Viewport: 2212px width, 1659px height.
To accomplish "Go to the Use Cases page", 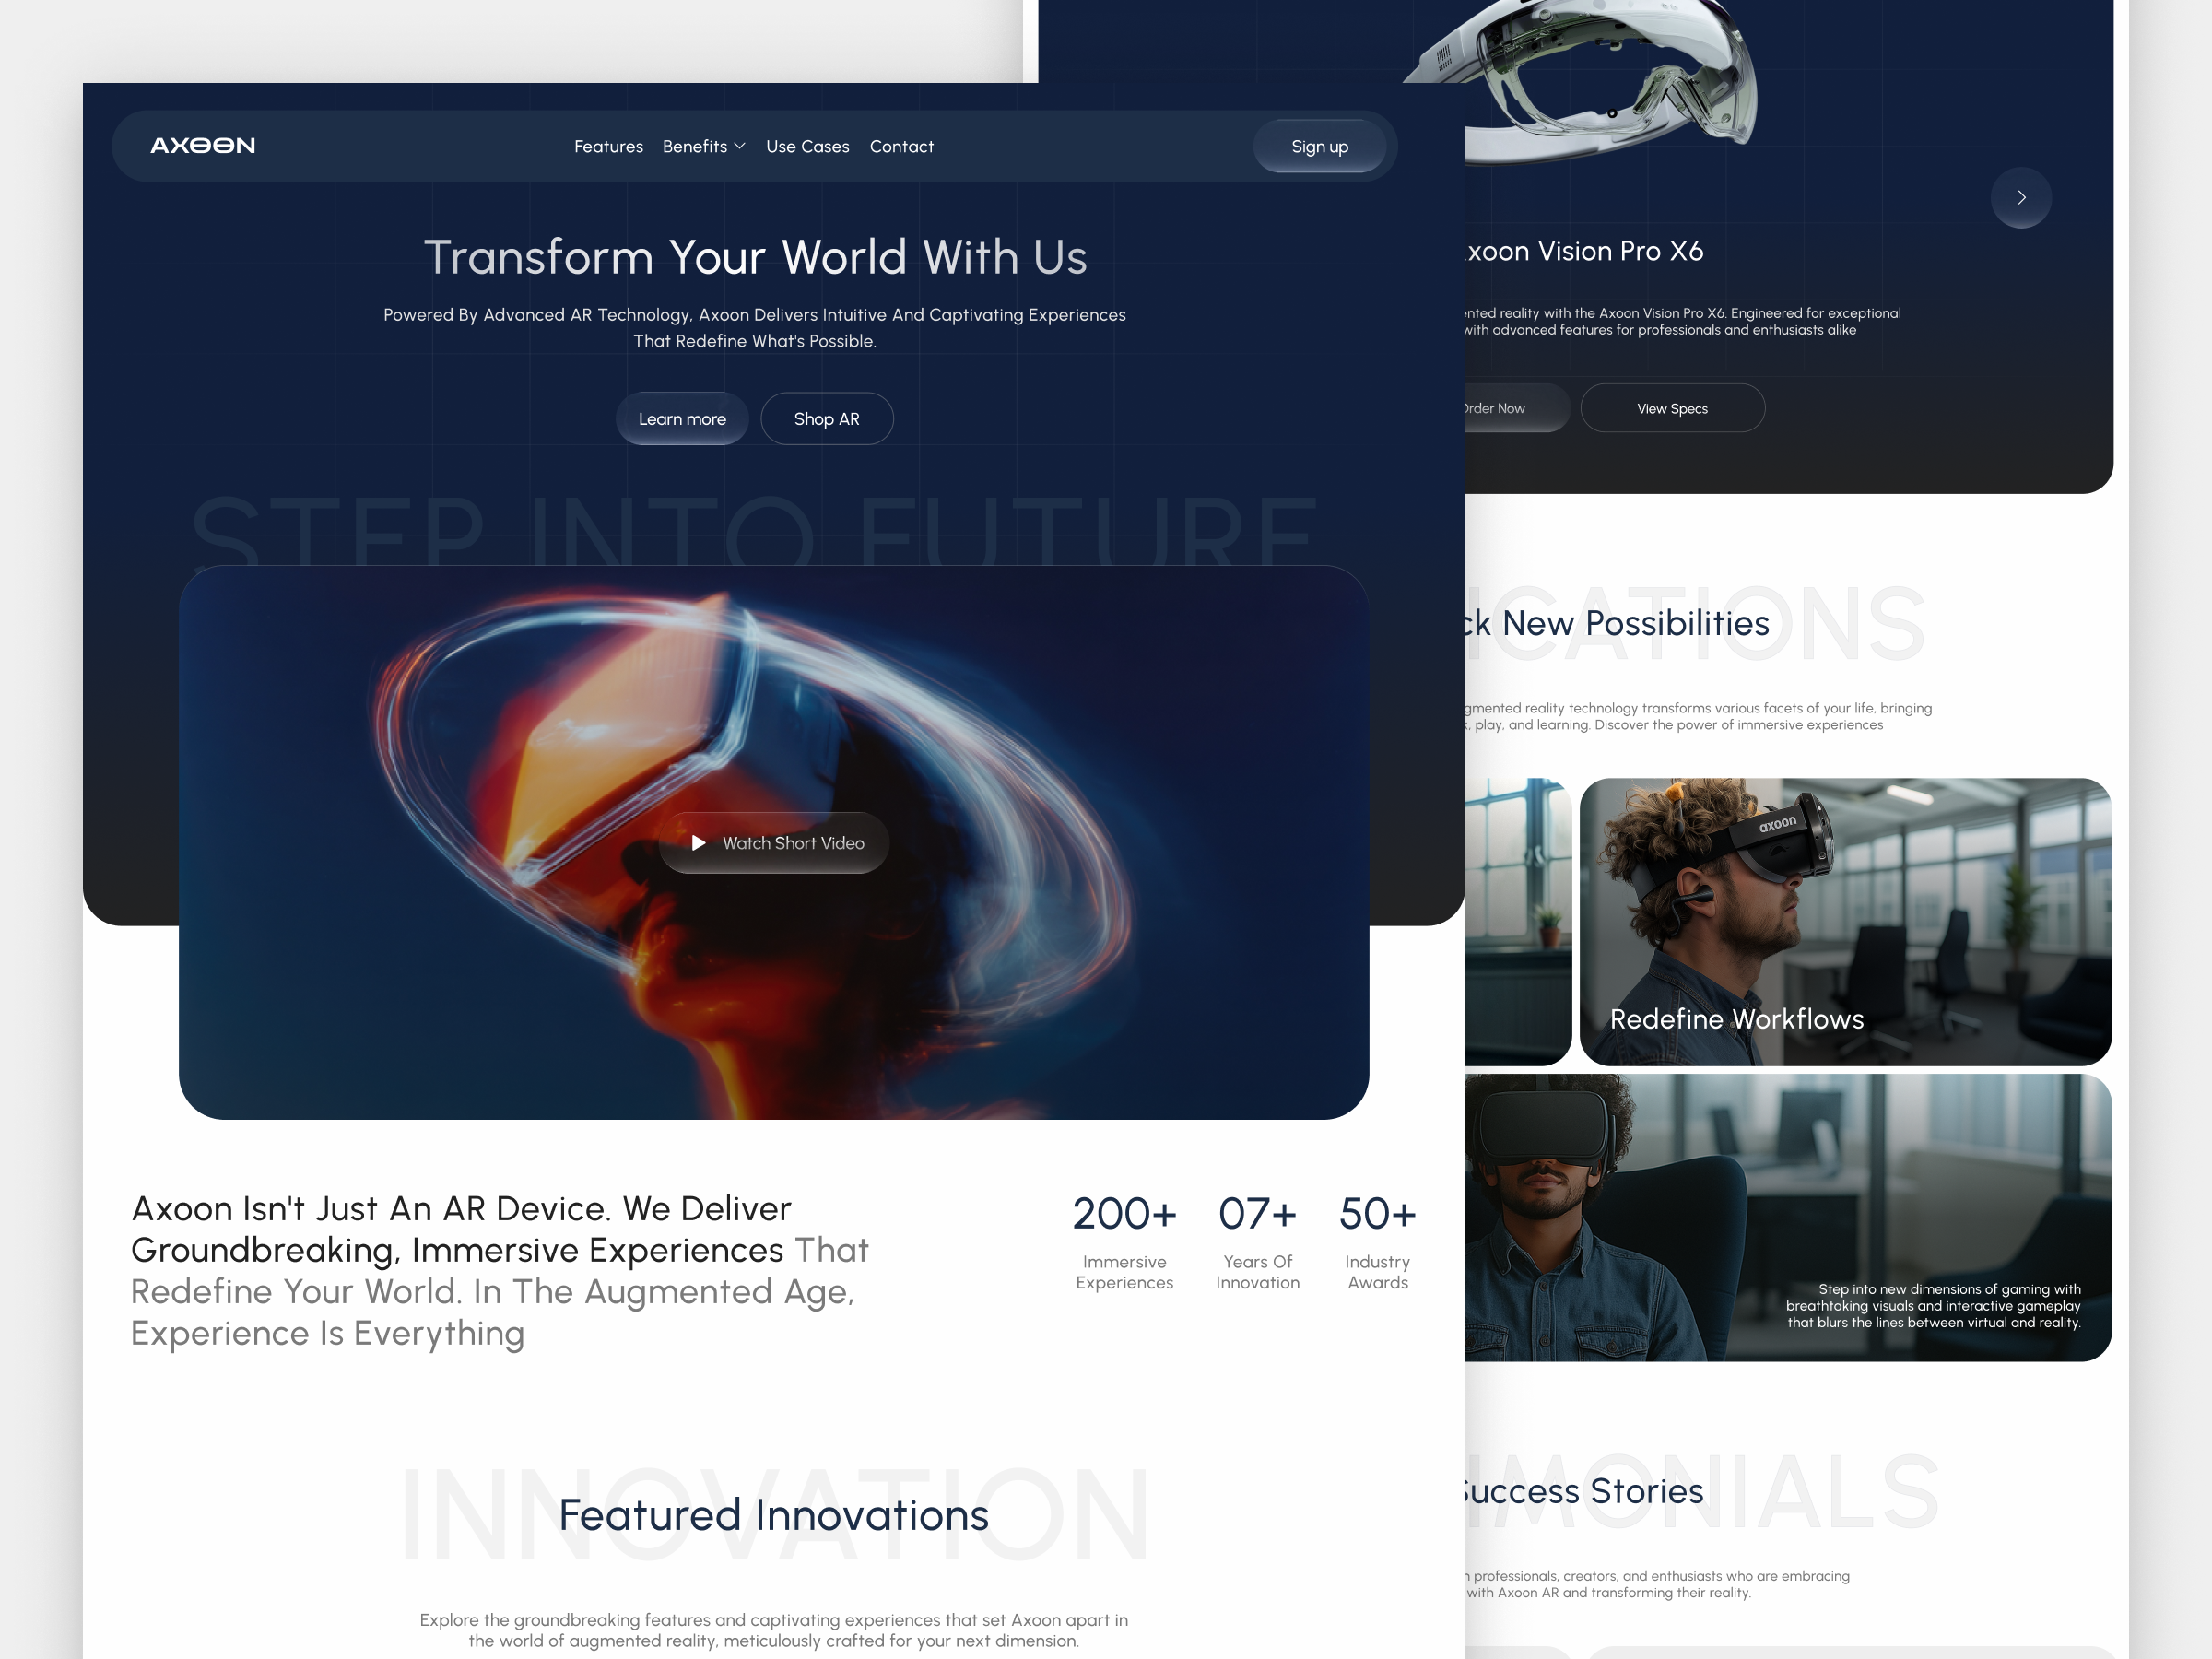I will click(x=807, y=146).
